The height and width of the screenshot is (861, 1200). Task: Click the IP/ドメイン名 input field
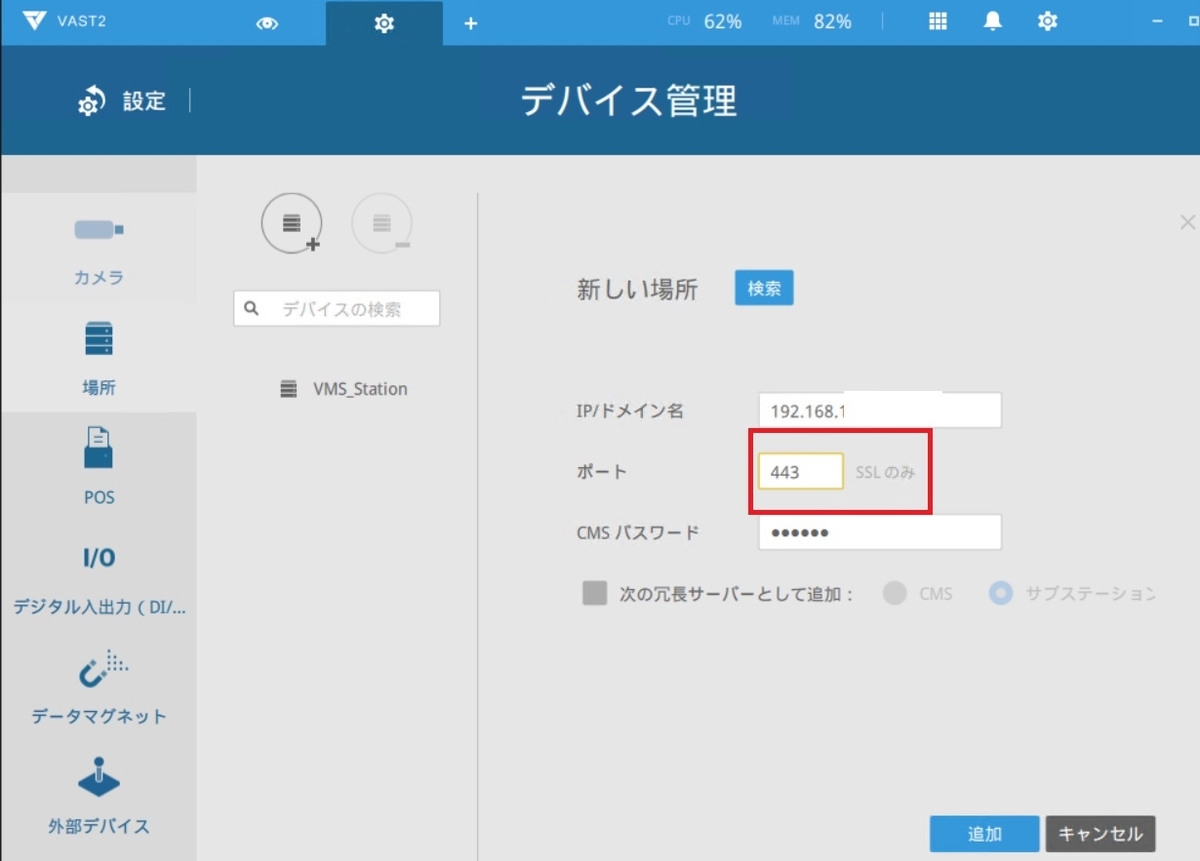tap(880, 411)
